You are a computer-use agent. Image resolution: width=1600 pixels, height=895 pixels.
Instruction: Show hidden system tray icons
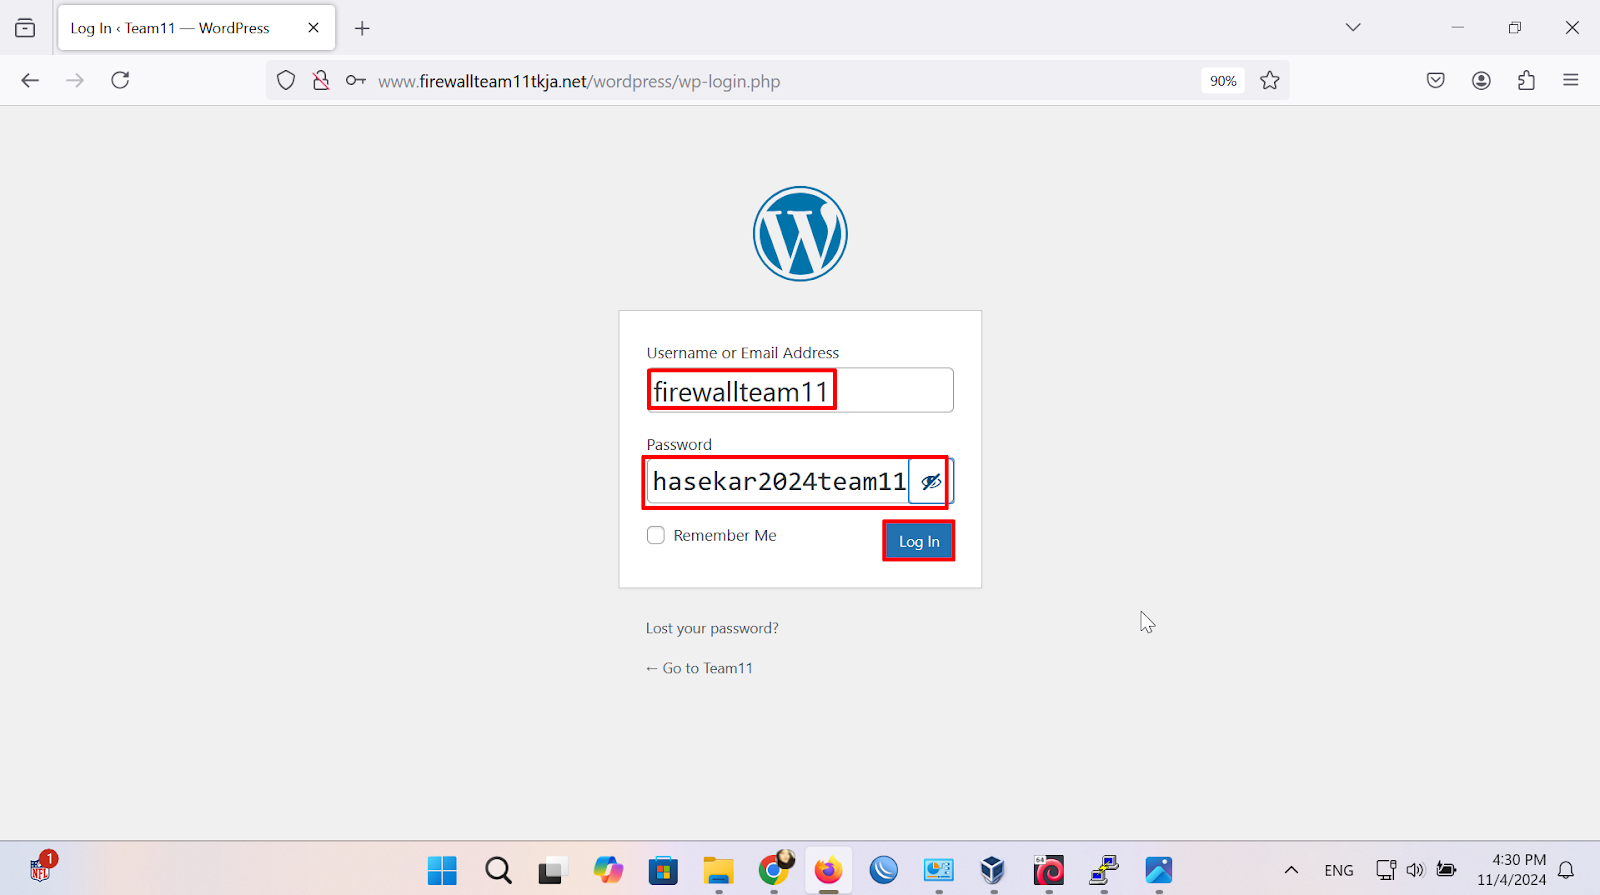[x=1291, y=870]
